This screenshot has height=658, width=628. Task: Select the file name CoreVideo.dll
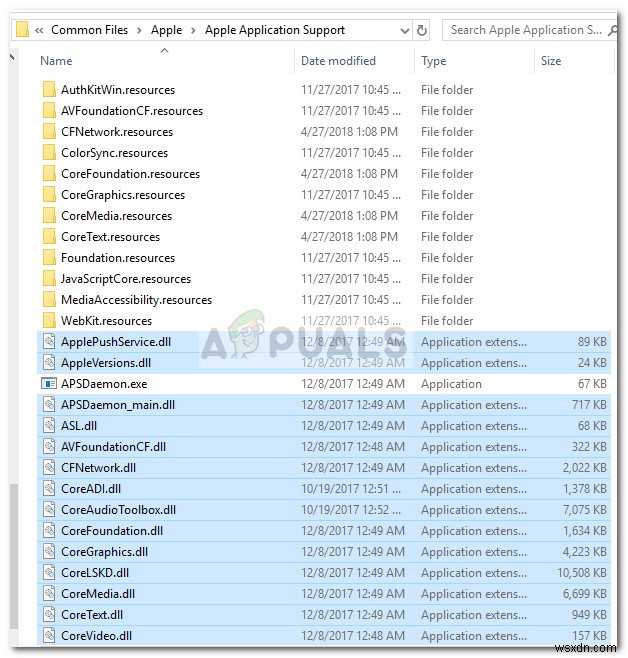[x=96, y=635]
